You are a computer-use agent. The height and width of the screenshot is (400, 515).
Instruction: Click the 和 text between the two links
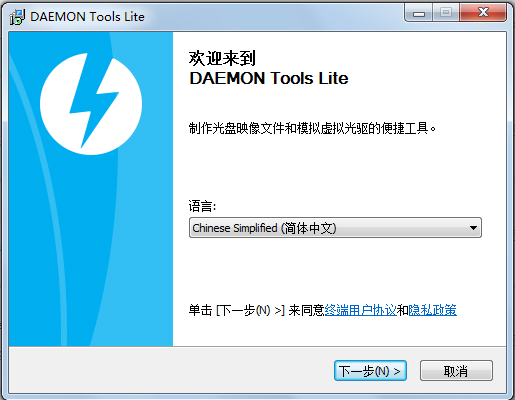tap(402, 310)
